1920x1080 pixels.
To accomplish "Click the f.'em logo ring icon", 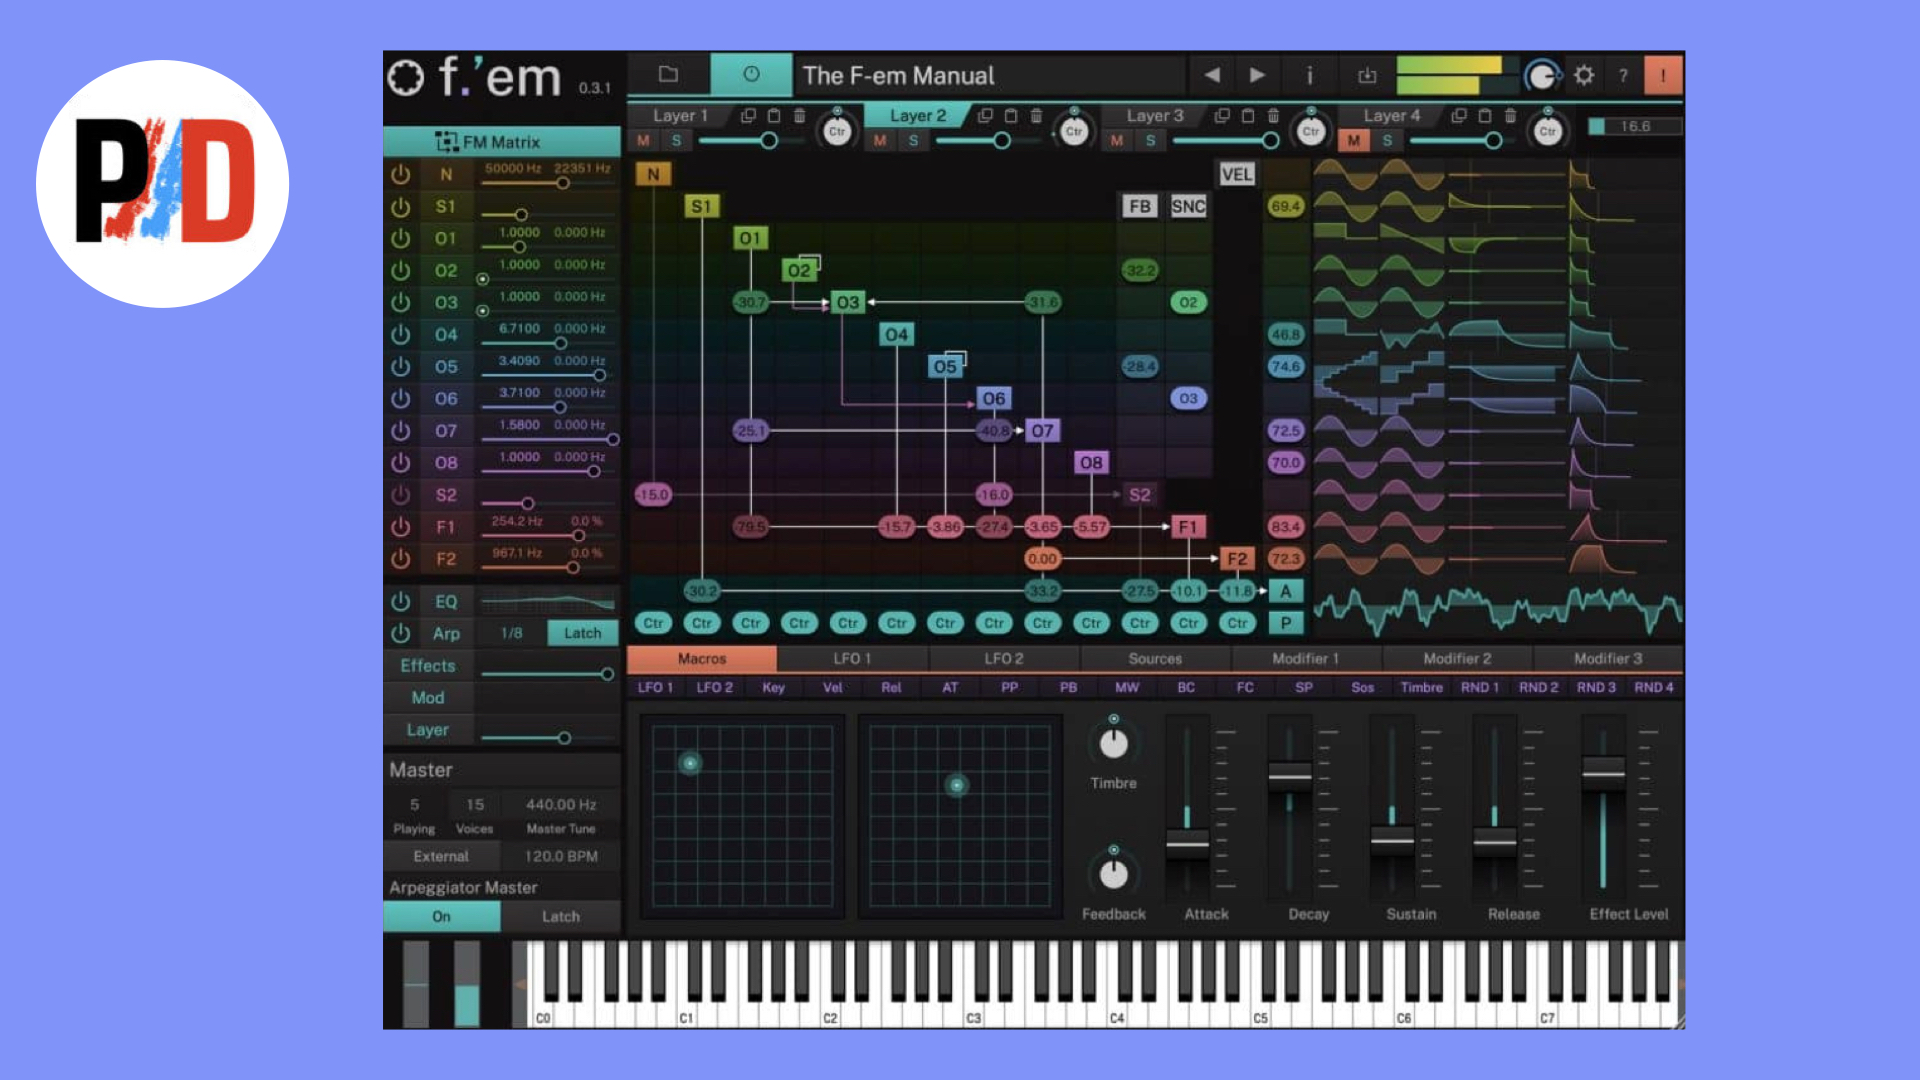I will 406,77.
